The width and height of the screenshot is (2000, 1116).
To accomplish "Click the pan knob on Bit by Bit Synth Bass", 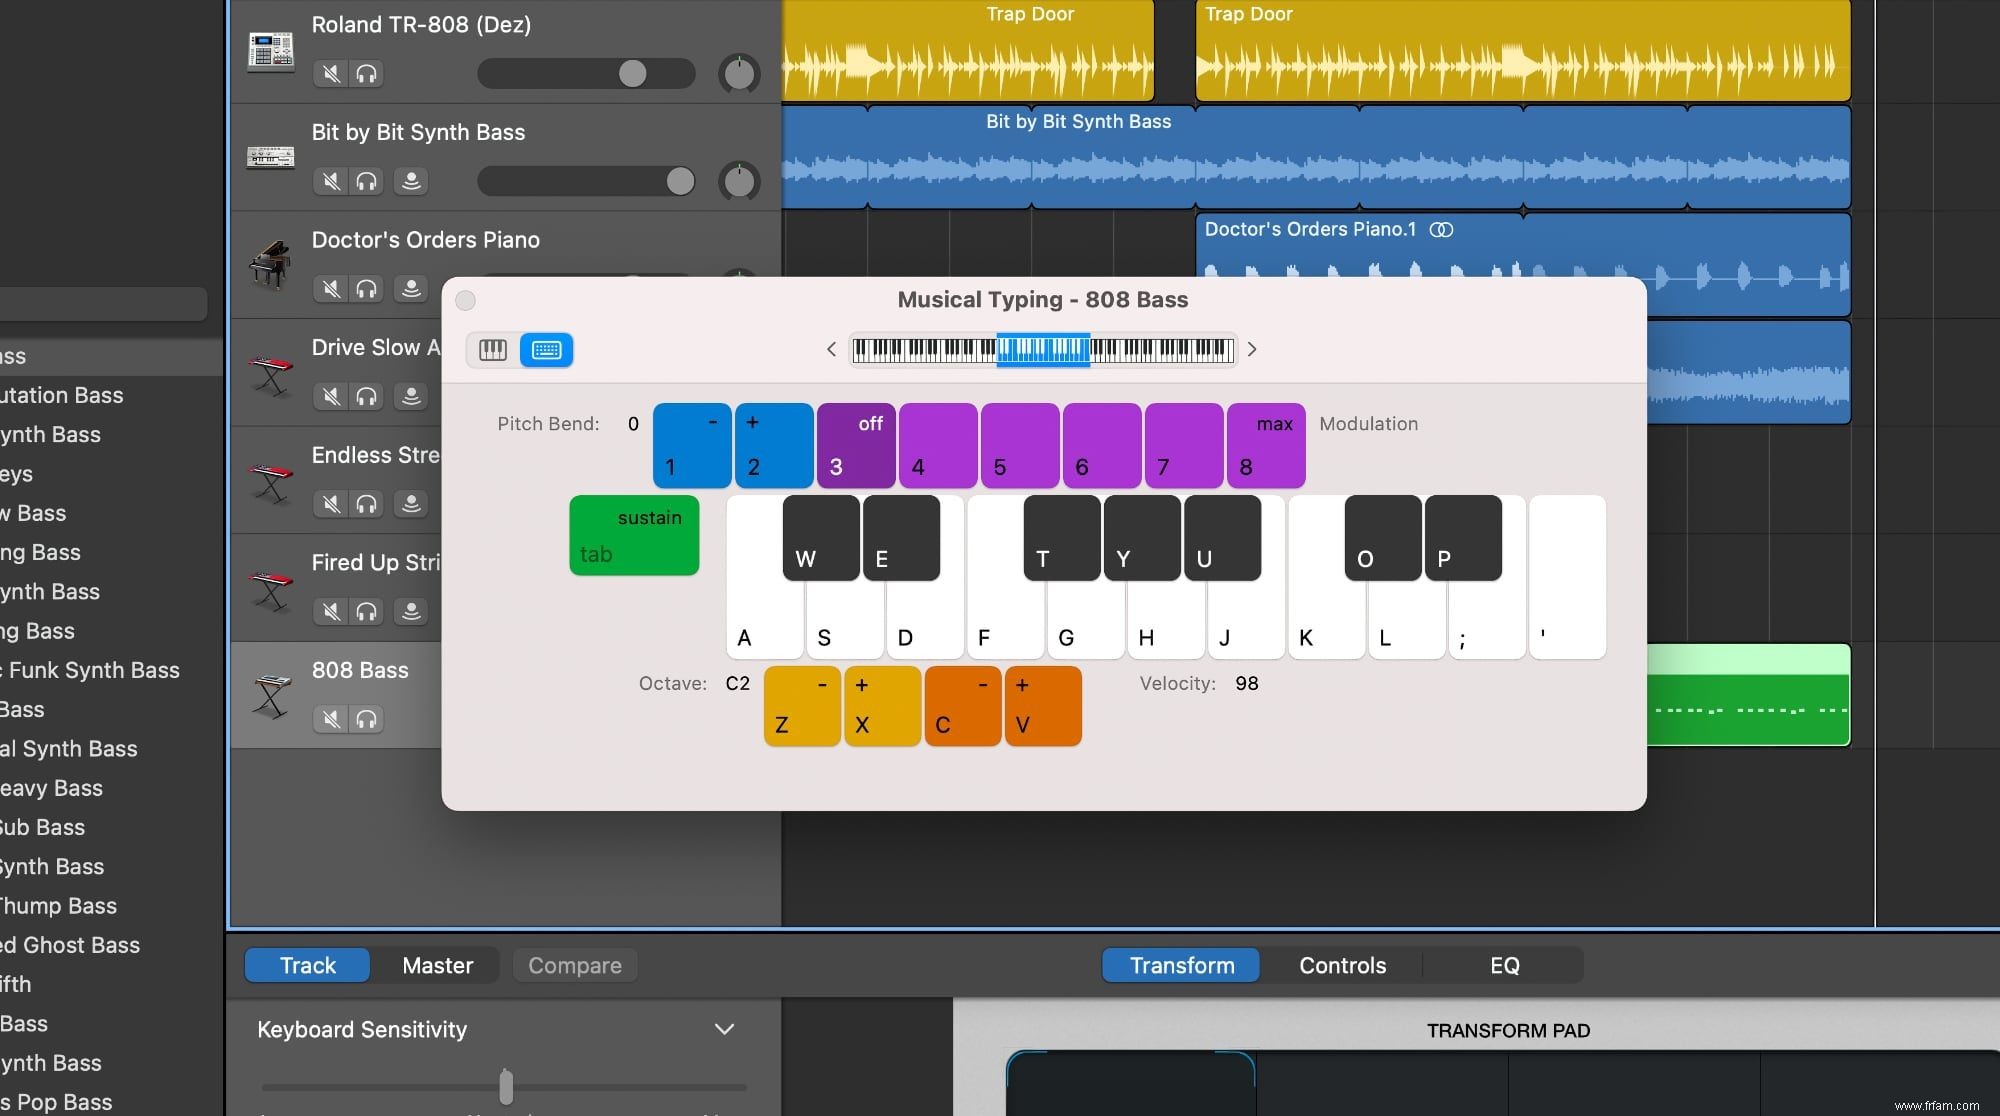I will [739, 181].
